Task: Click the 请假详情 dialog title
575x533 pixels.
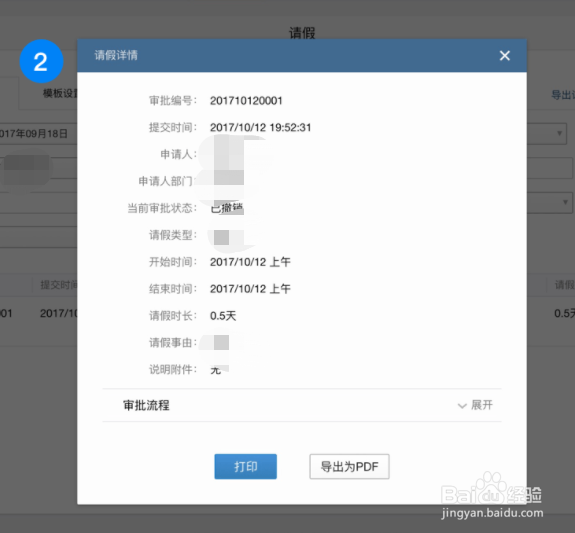Action: [x=116, y=55]
